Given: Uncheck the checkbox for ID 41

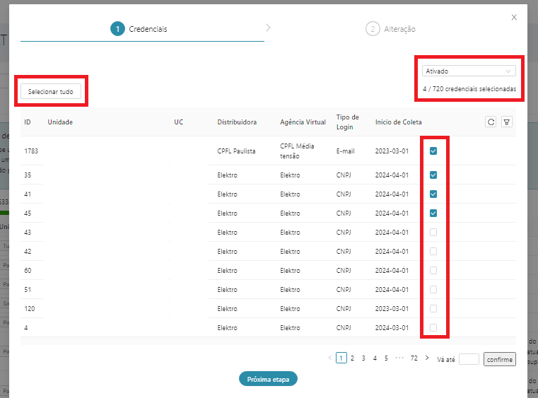Looking at the screenshot, I should coord(433,194).
